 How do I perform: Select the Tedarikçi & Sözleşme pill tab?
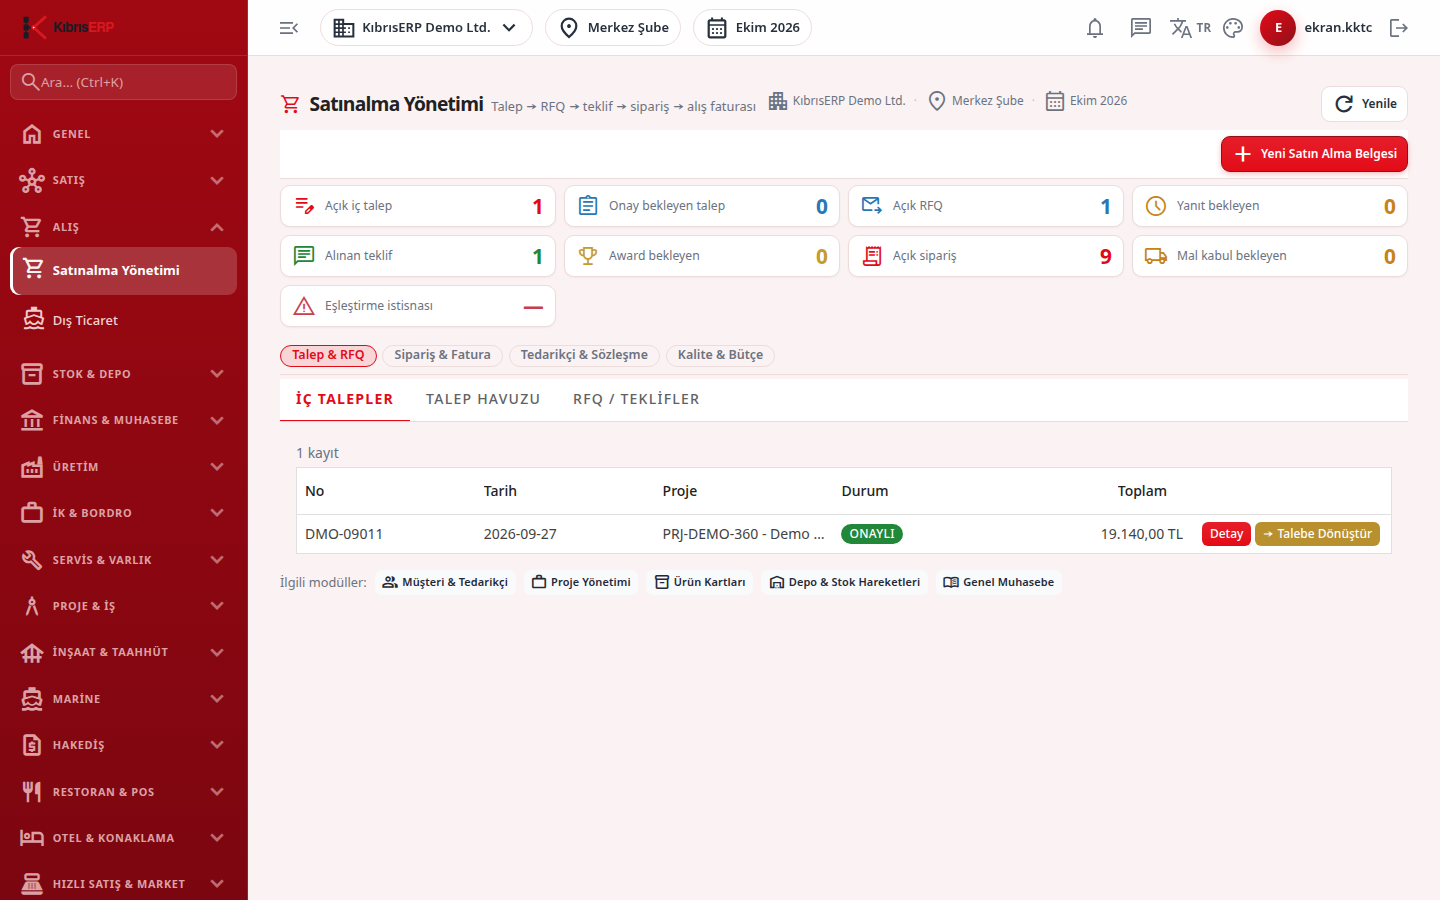click(x=584, y=355)
